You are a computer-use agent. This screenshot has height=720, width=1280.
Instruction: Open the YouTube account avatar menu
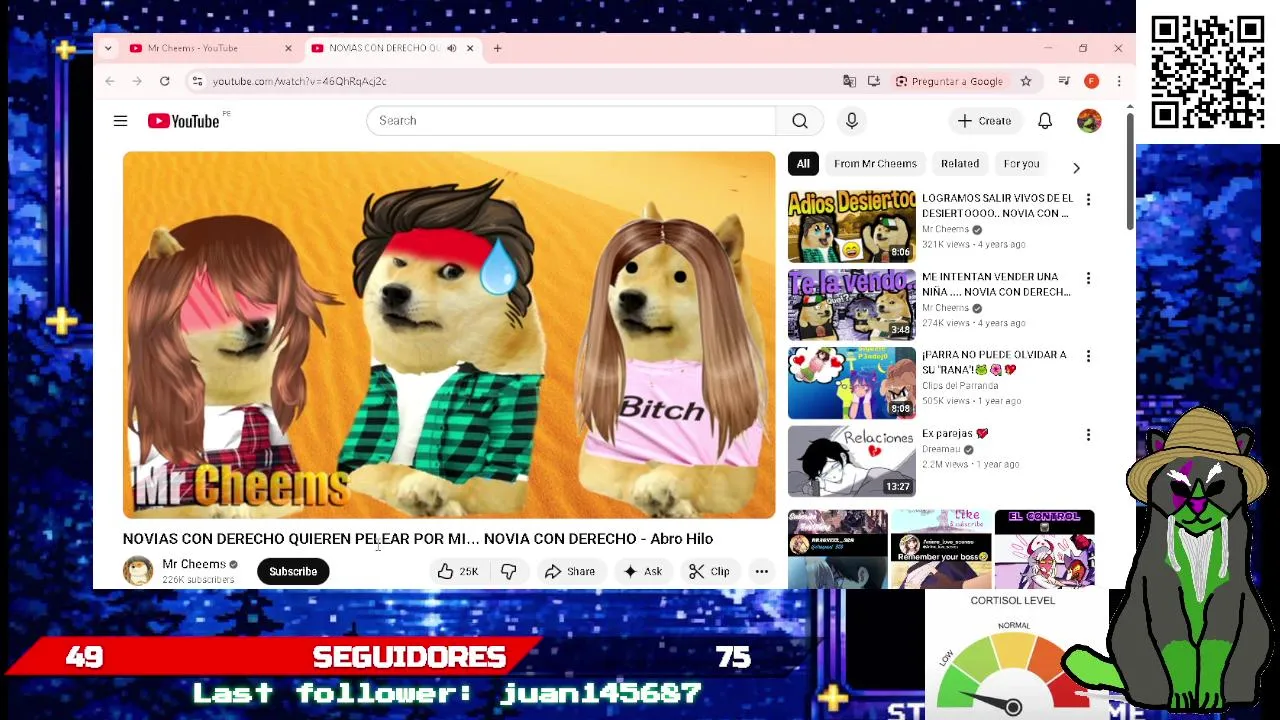coord(1089,121)
